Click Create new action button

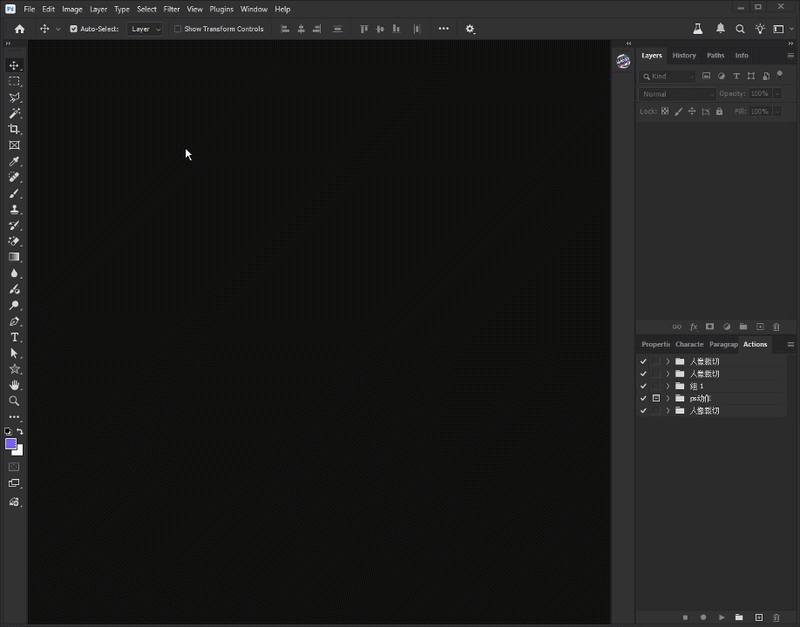[759, 617]
